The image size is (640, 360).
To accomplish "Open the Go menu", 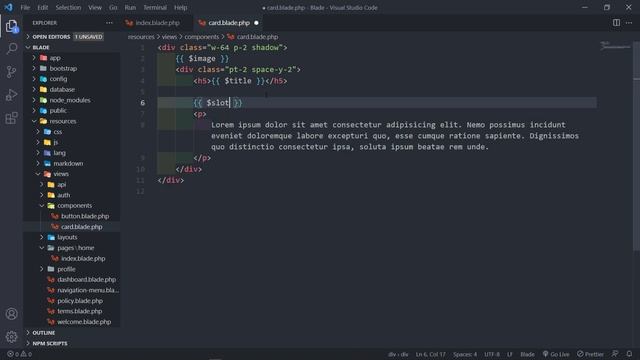I will tap(113, 7).
